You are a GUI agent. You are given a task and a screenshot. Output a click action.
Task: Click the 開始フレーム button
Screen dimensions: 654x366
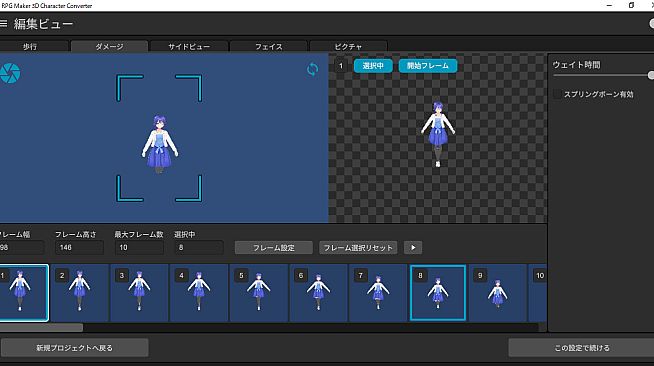coord(428,66)
